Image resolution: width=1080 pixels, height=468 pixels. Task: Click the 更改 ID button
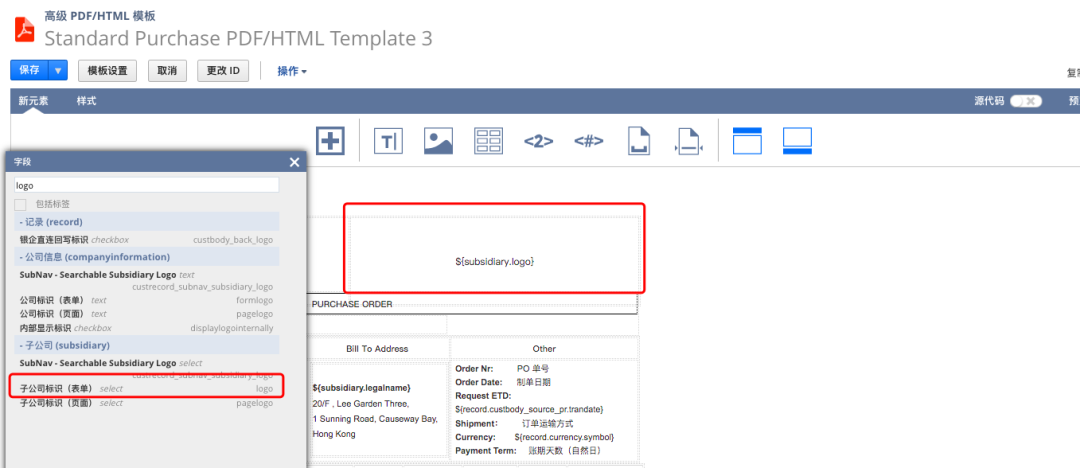pos(223,70)
